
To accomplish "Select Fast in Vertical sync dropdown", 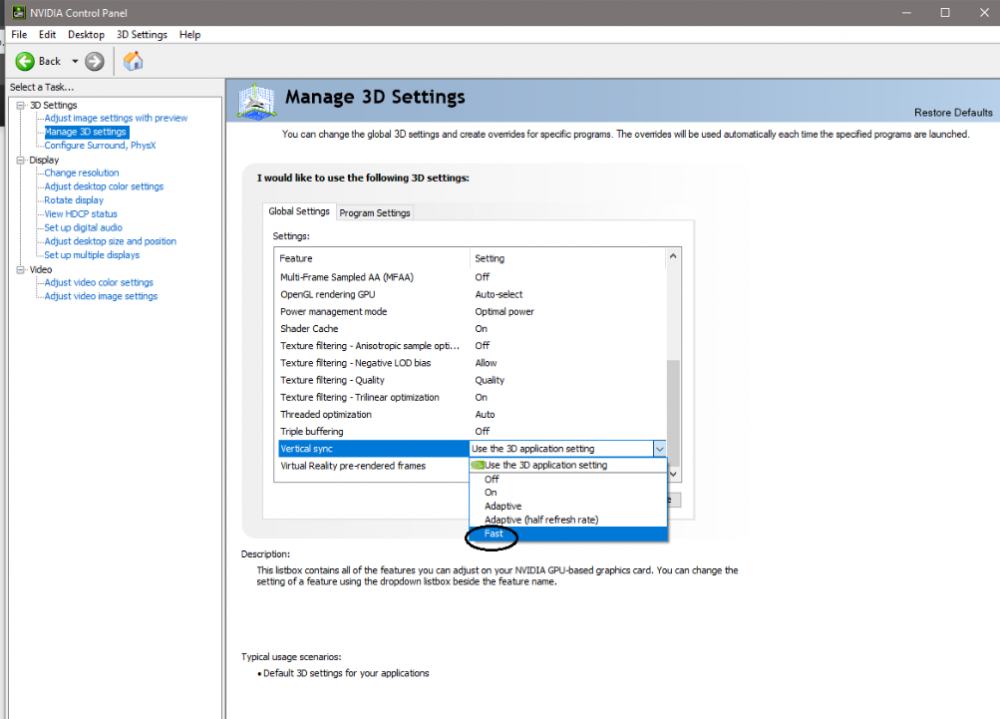I will point(568,534).
